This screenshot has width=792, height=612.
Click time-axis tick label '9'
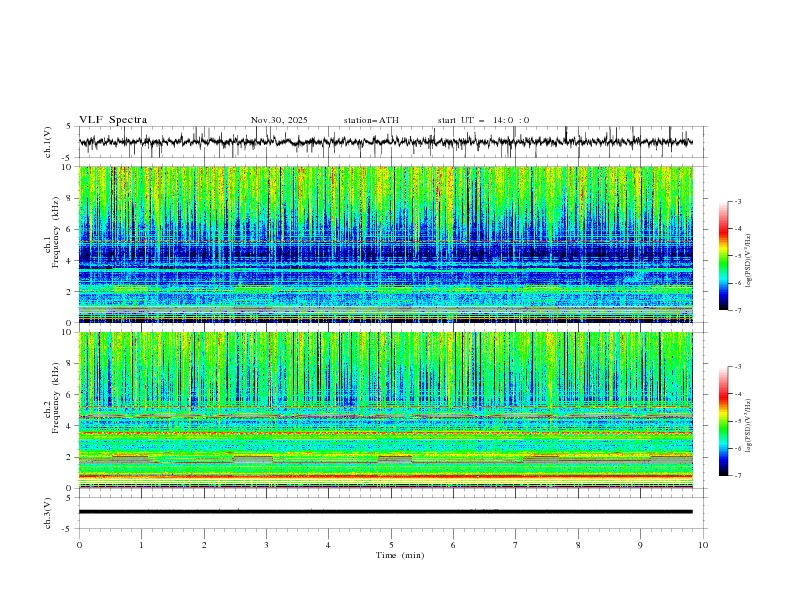point(640,545)
